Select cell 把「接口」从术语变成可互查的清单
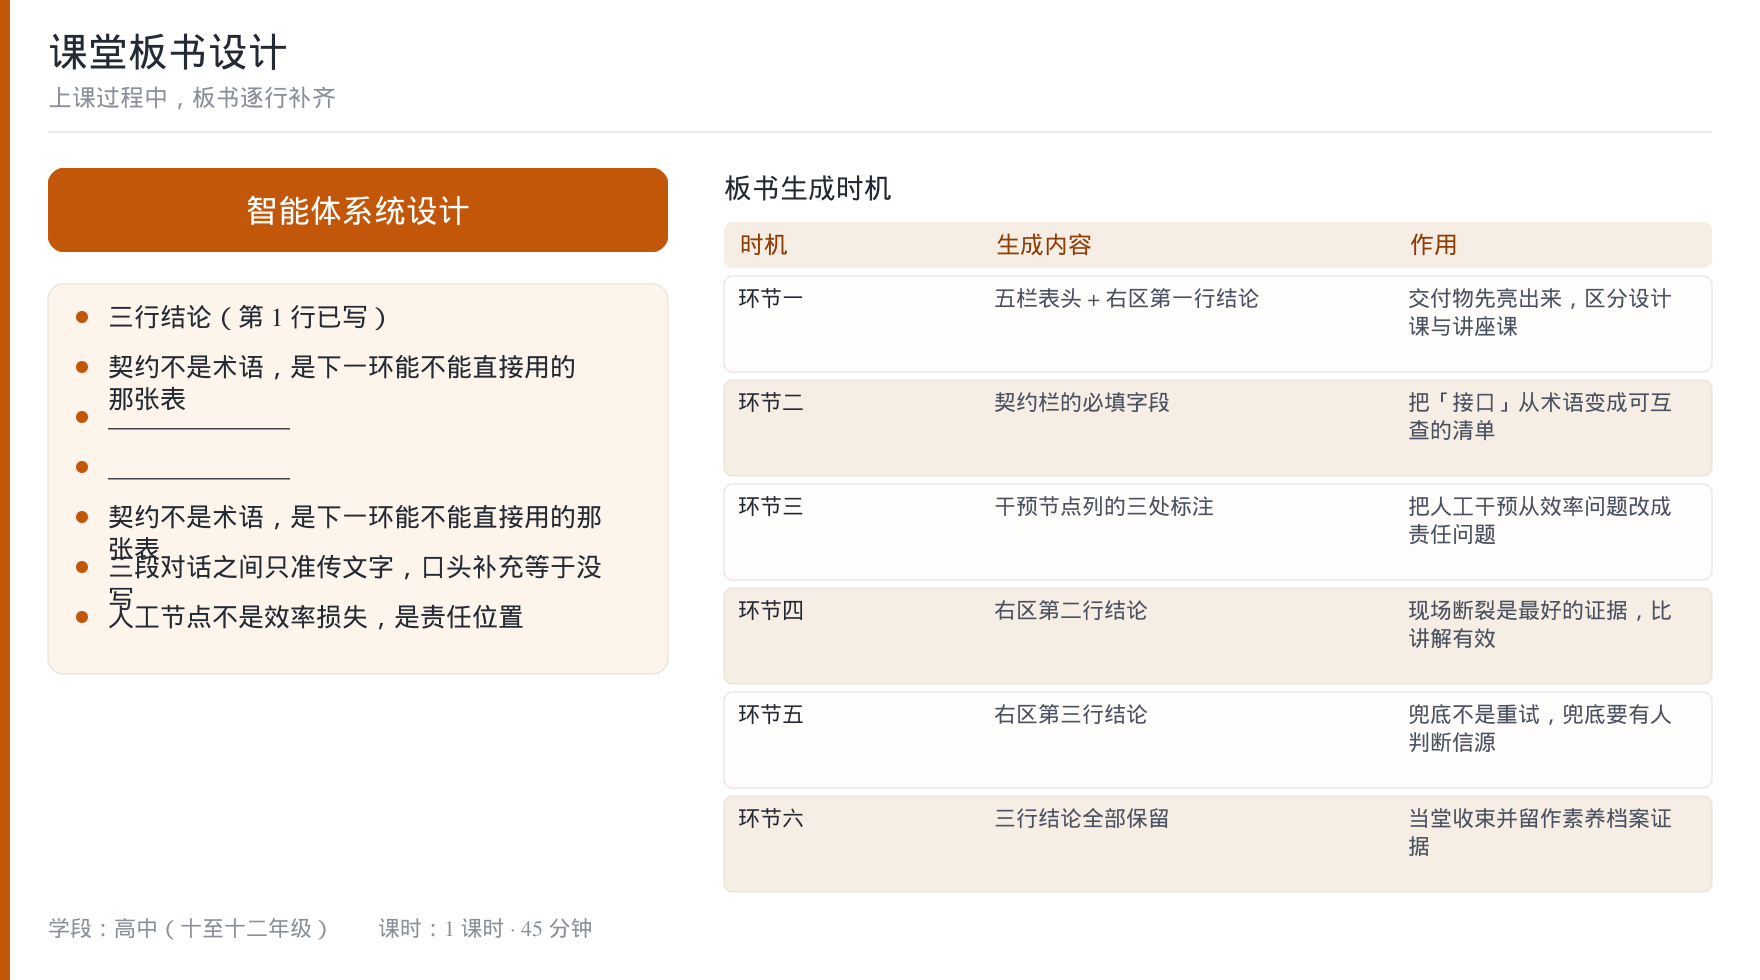1760x980 pixels. [x=1540, y=416]
